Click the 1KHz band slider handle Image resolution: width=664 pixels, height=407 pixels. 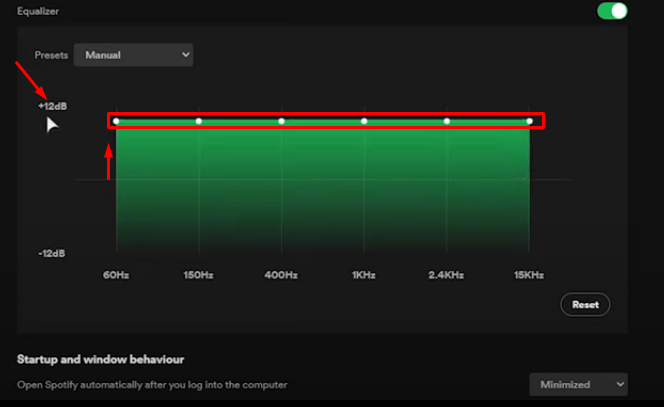point(364,121)
